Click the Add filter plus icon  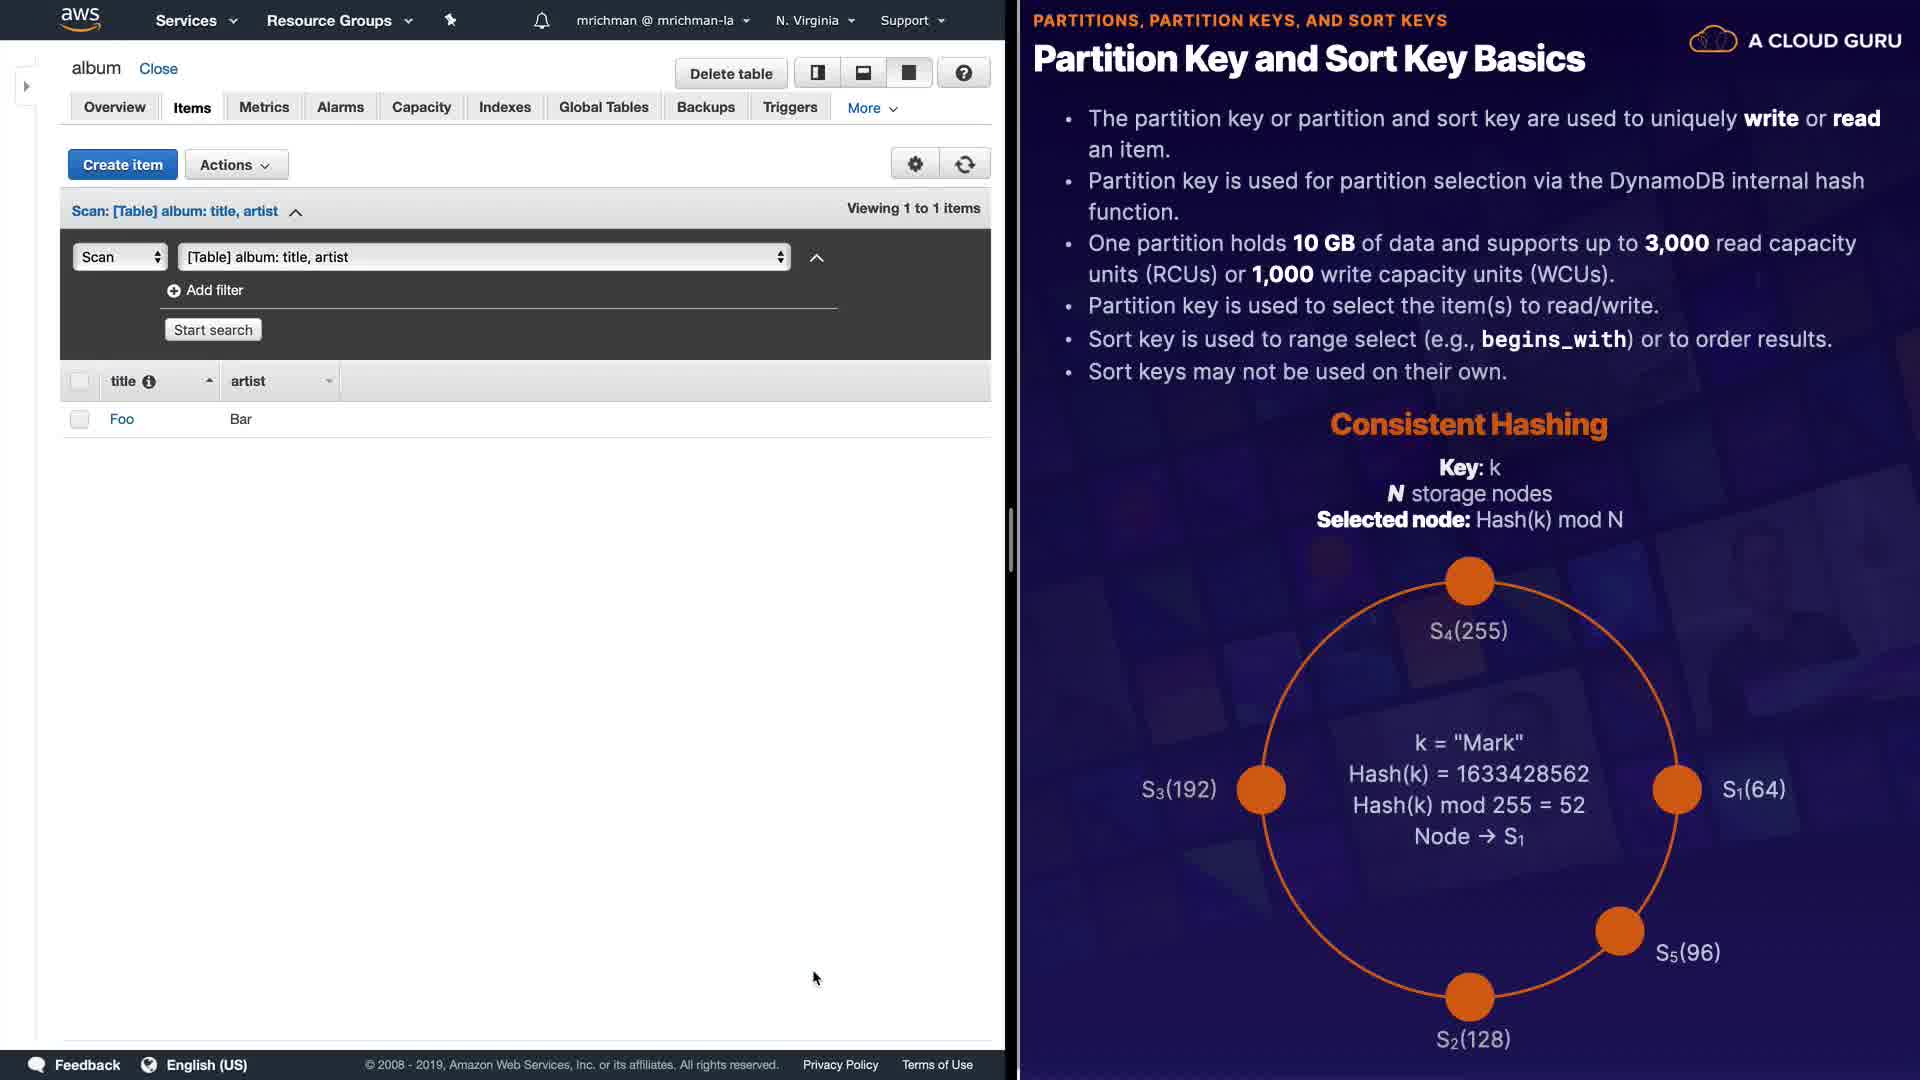[174, 290]
